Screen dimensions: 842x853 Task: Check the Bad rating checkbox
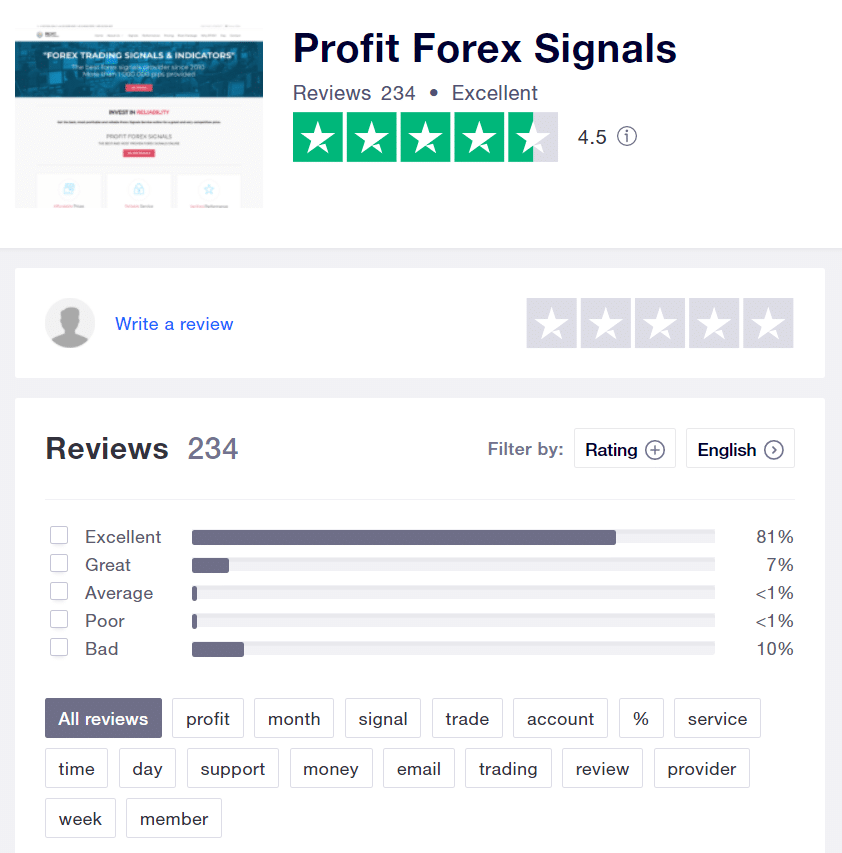click(x=59, y=647)
